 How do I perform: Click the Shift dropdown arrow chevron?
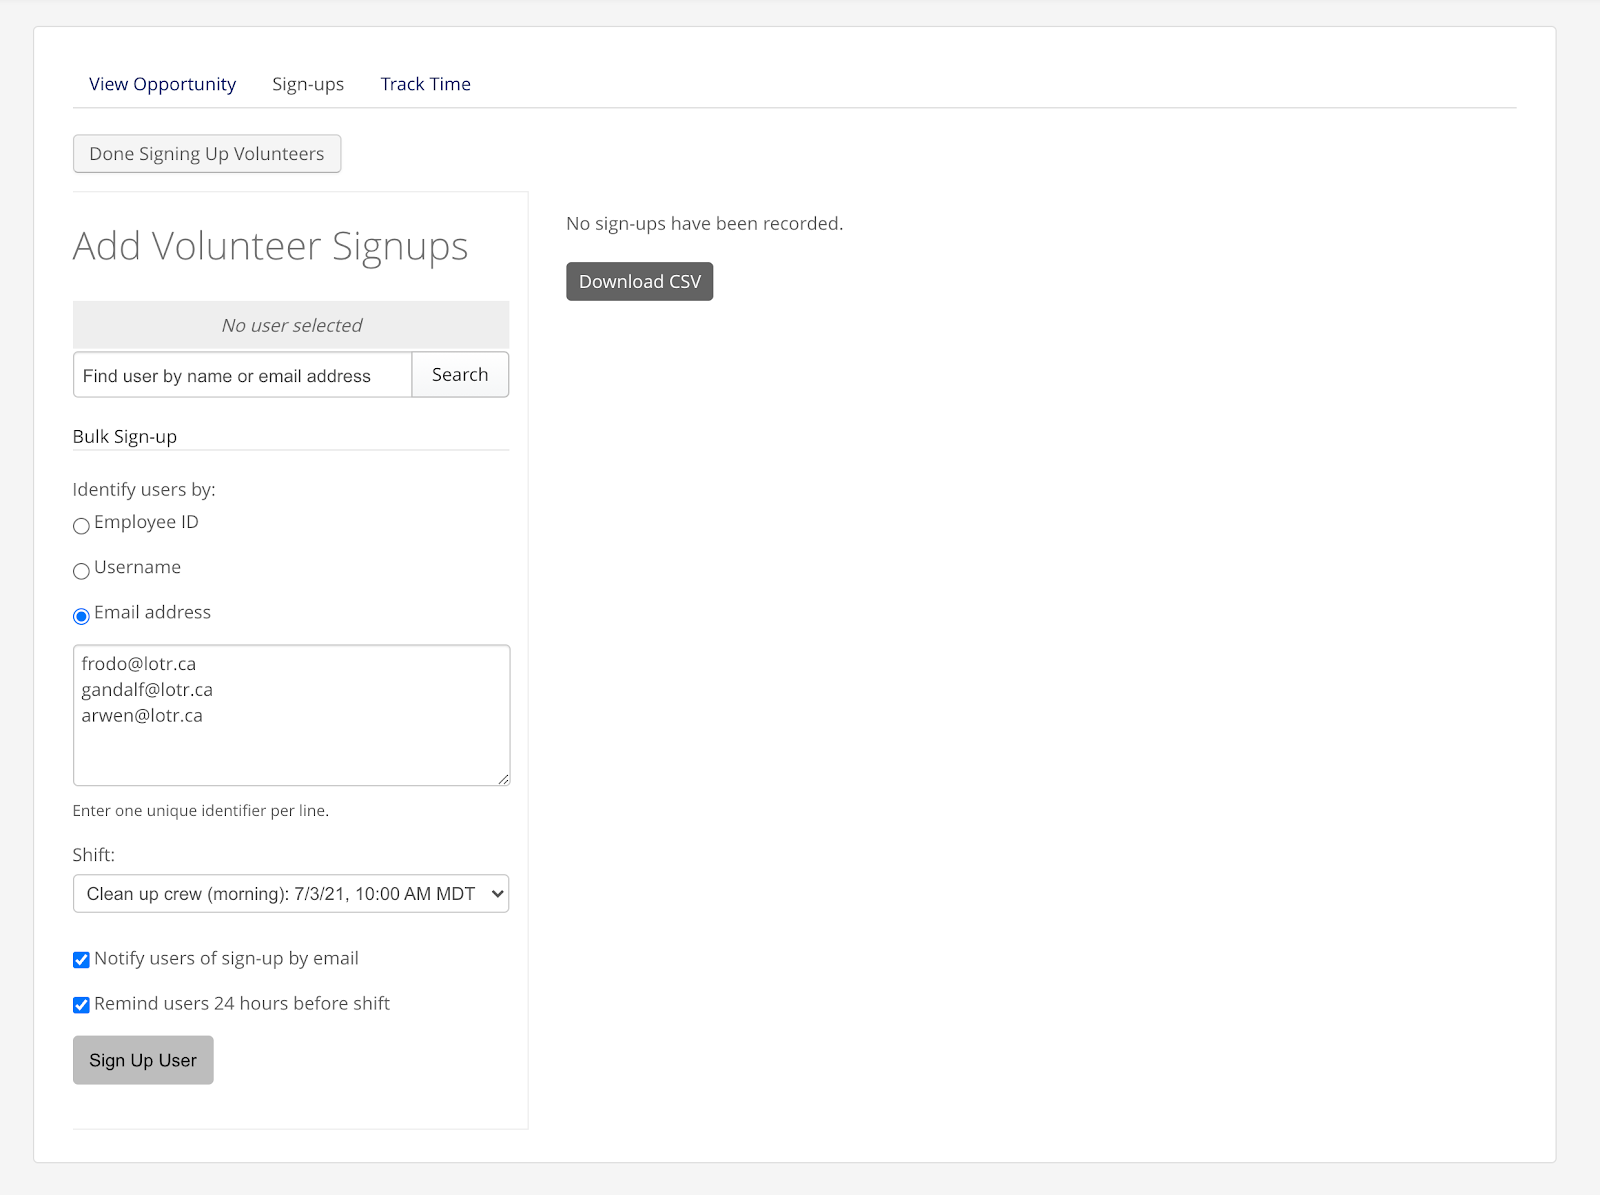click(497, 894)
